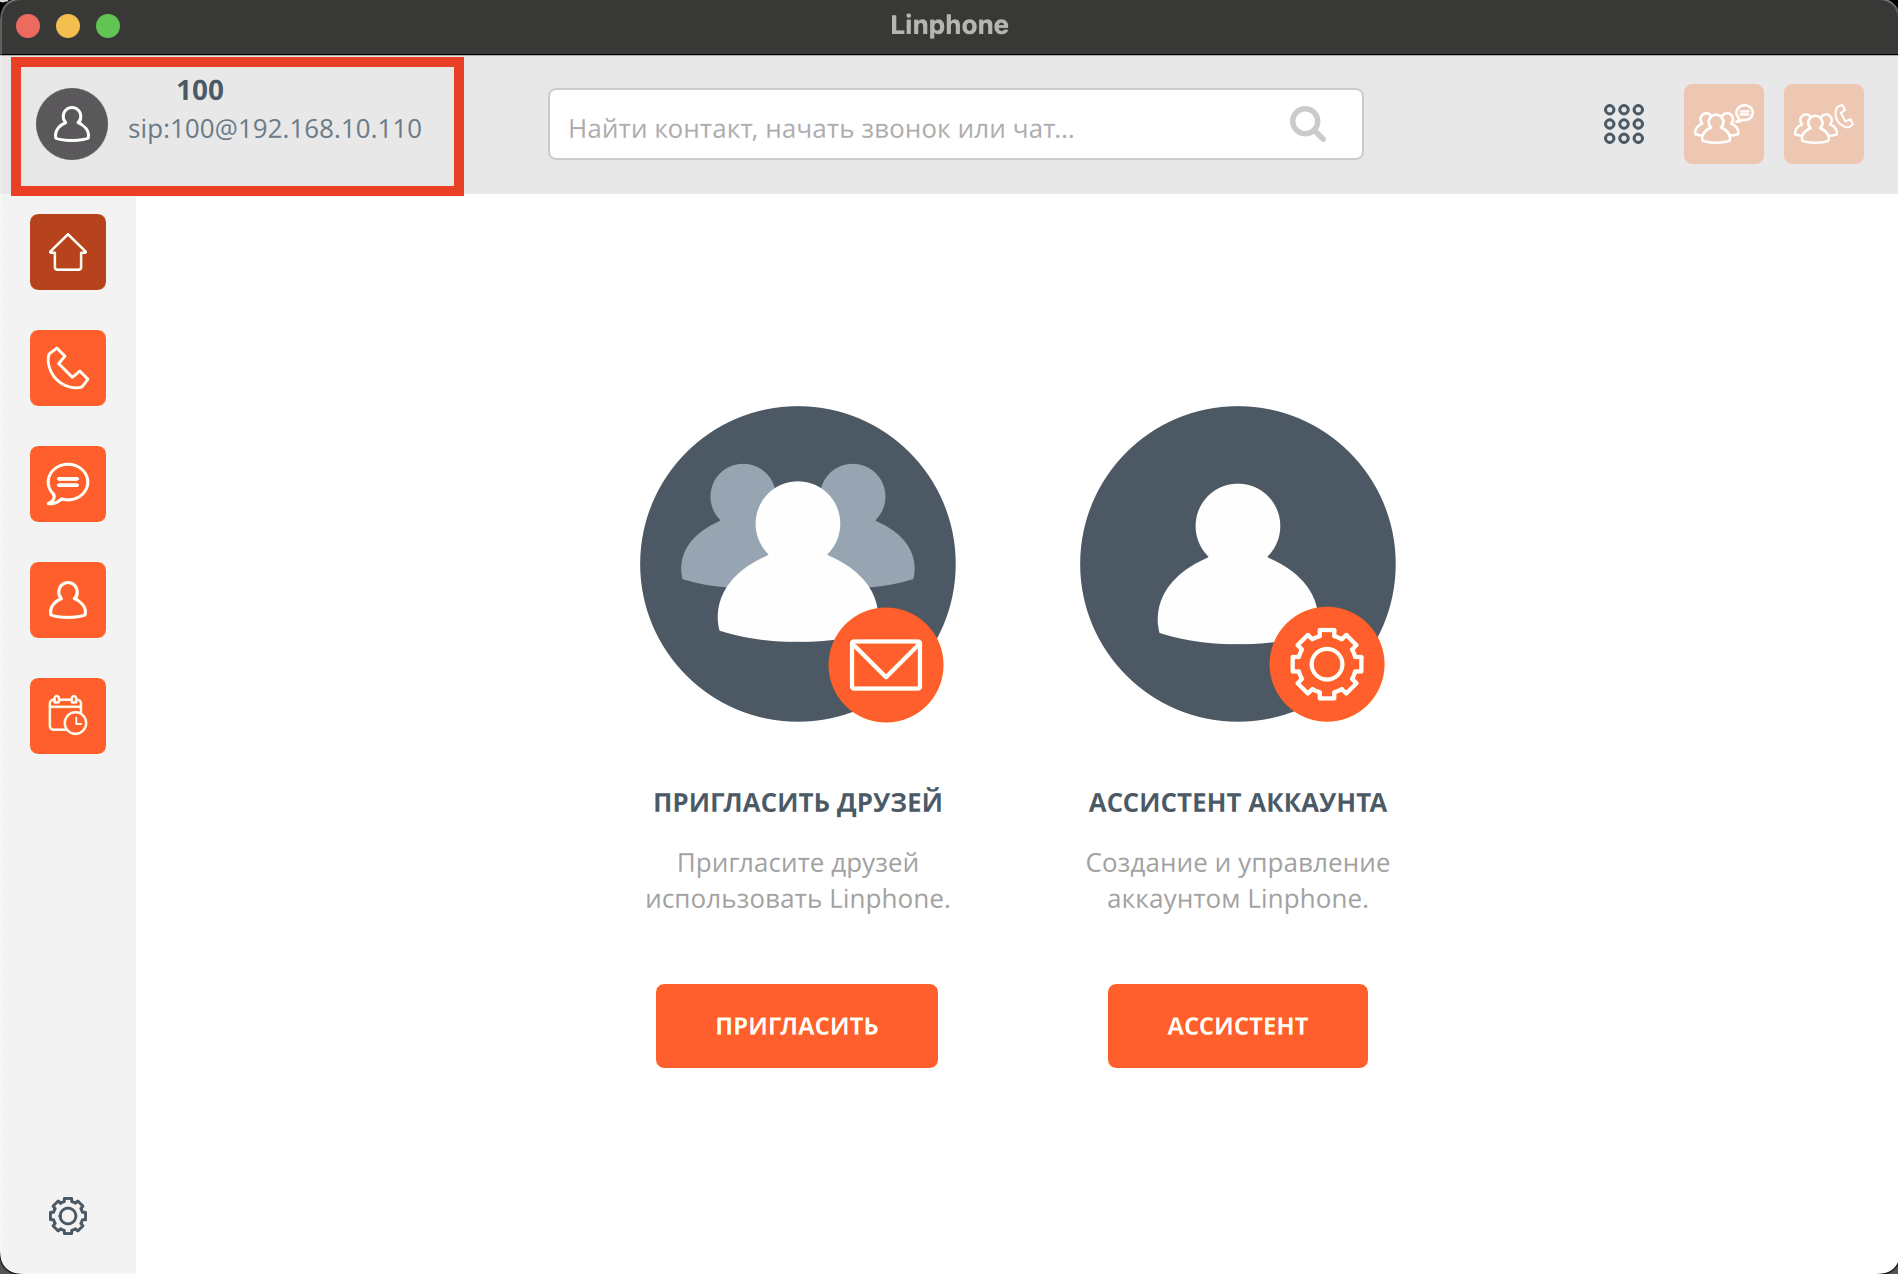
Task: Open scheduled meetings calendar icon
Action: pyautogui.click(x=68, y=716)
